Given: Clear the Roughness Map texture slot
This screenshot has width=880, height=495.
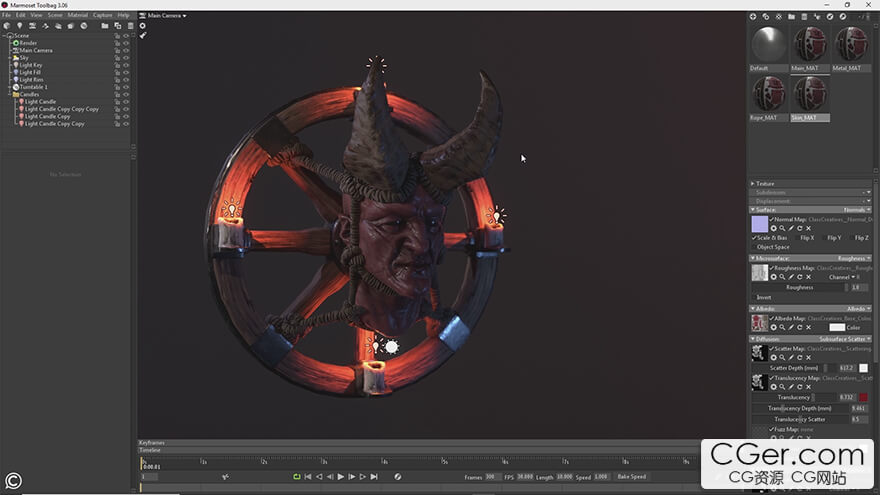Looking at the screenshot, I should click(809, 277).
